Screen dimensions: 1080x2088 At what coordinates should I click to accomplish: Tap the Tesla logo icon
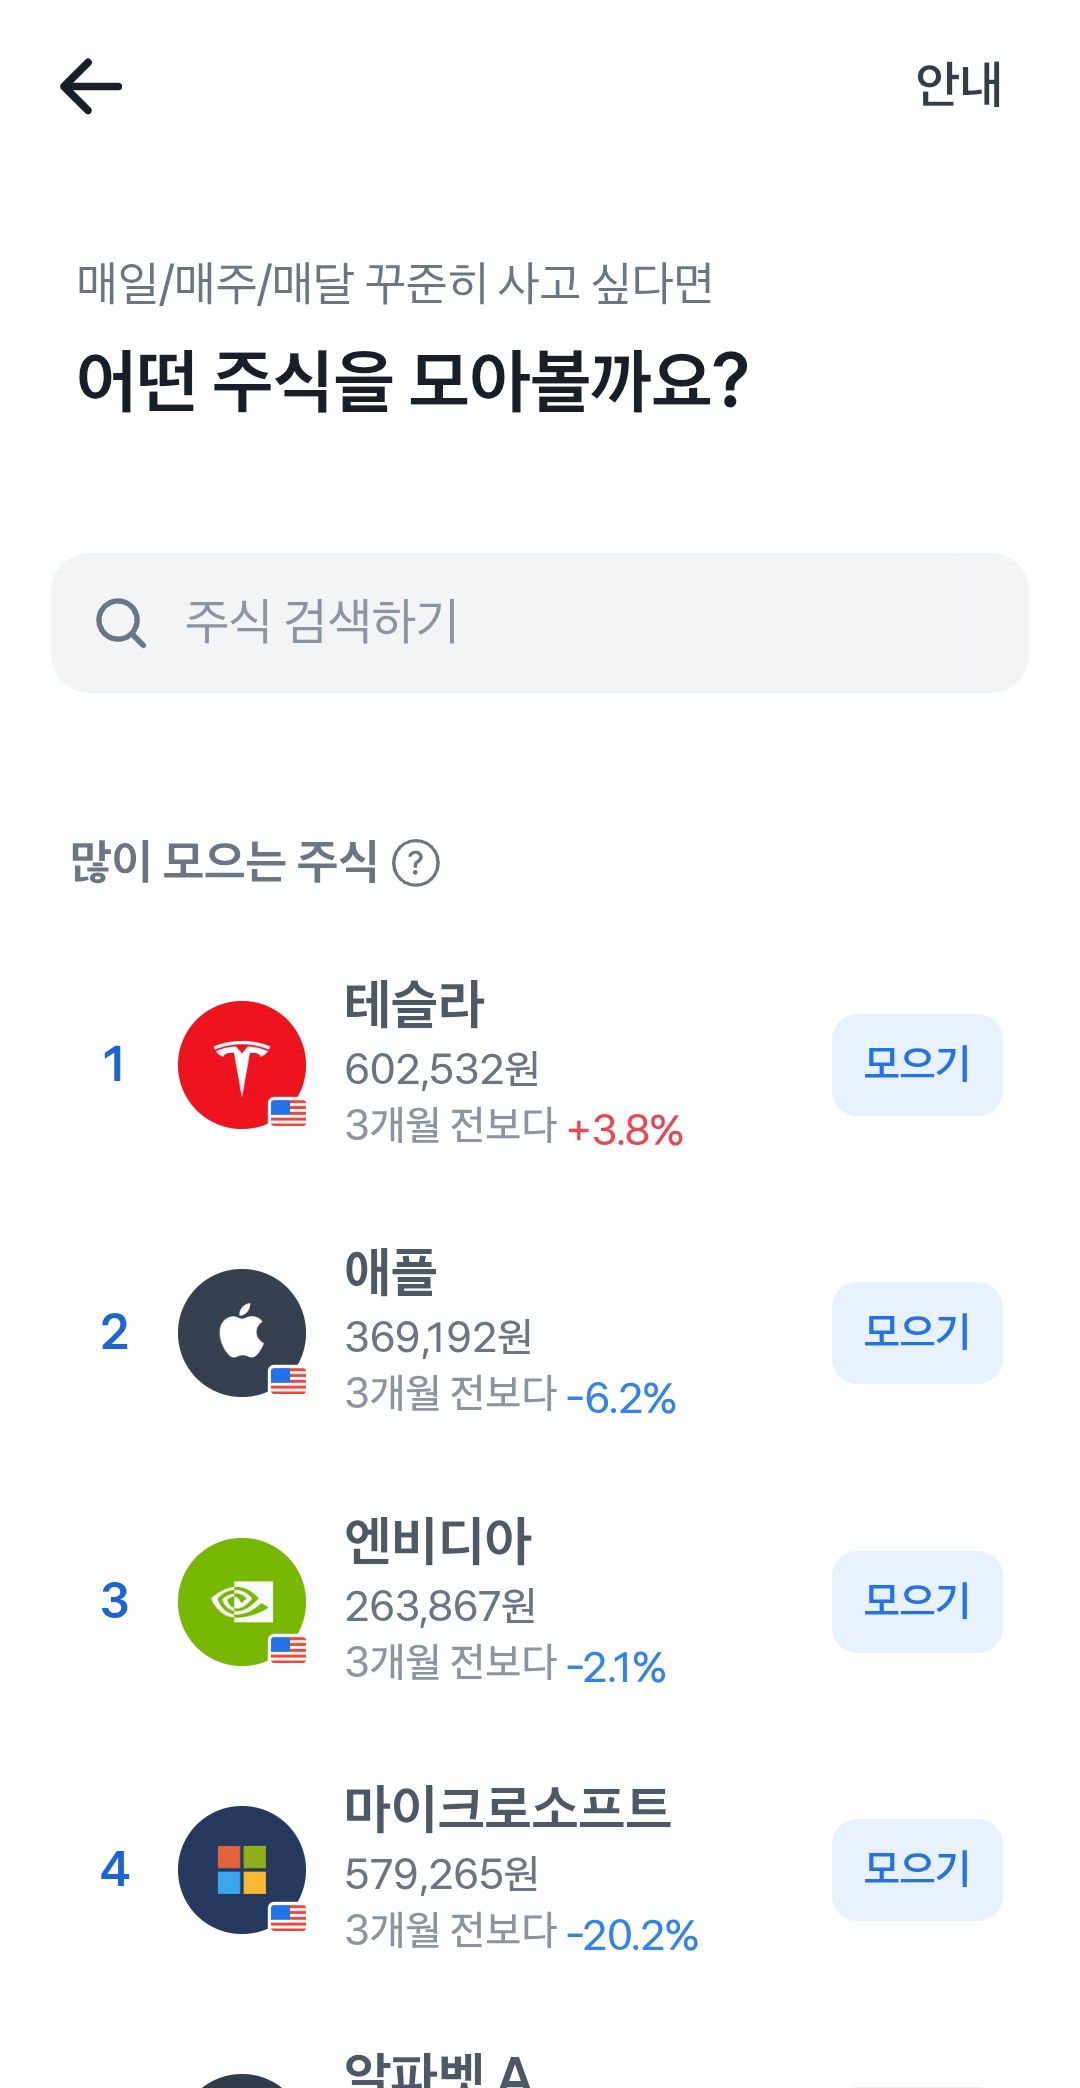(x=242, y=1065)
